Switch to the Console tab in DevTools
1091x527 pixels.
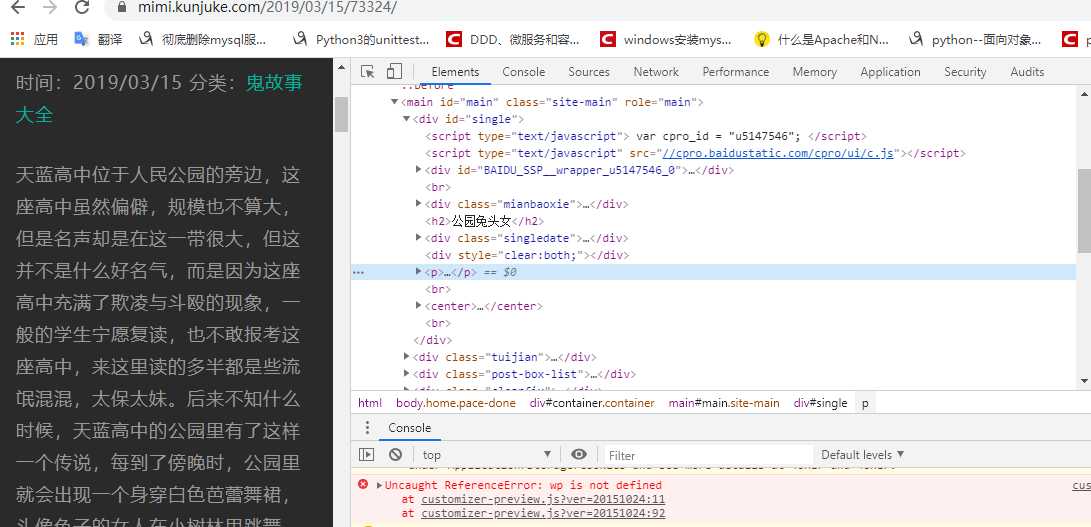click(x=524, y=72)
